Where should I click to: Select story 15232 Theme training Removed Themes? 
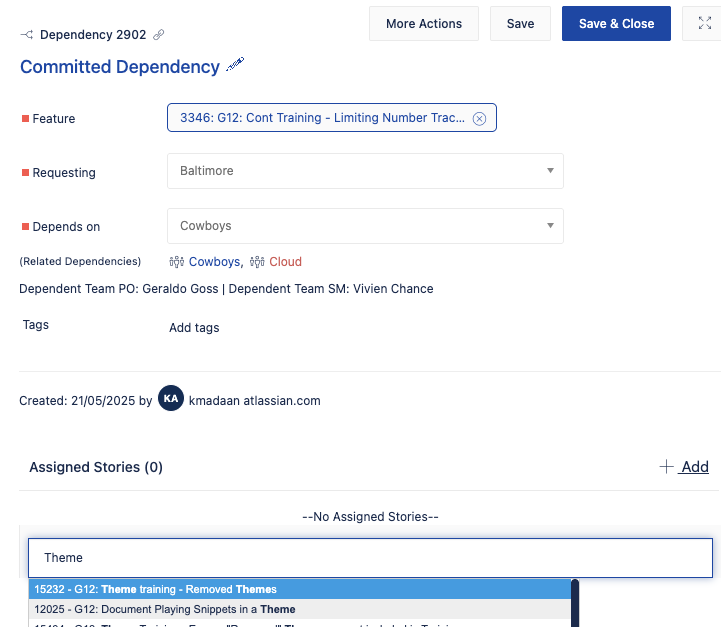[x=299, y=589]
